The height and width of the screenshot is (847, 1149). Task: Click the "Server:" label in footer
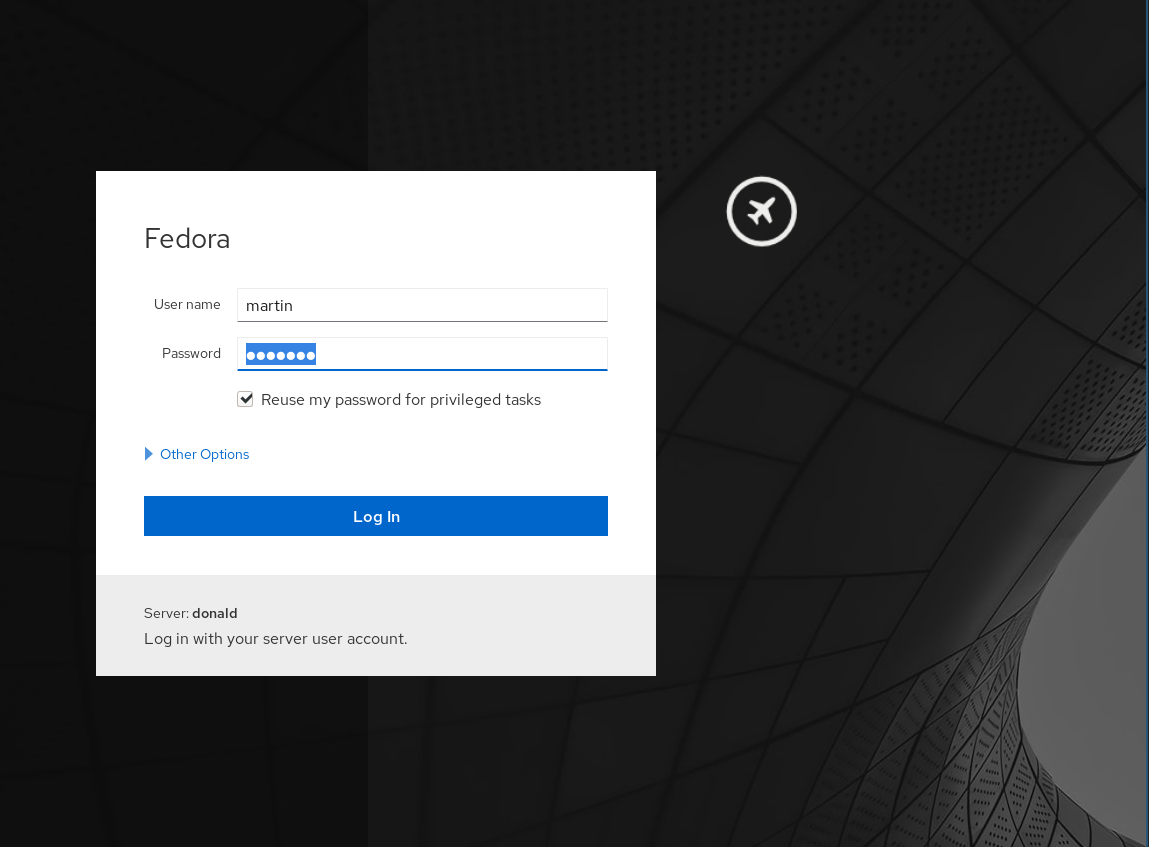166,613
